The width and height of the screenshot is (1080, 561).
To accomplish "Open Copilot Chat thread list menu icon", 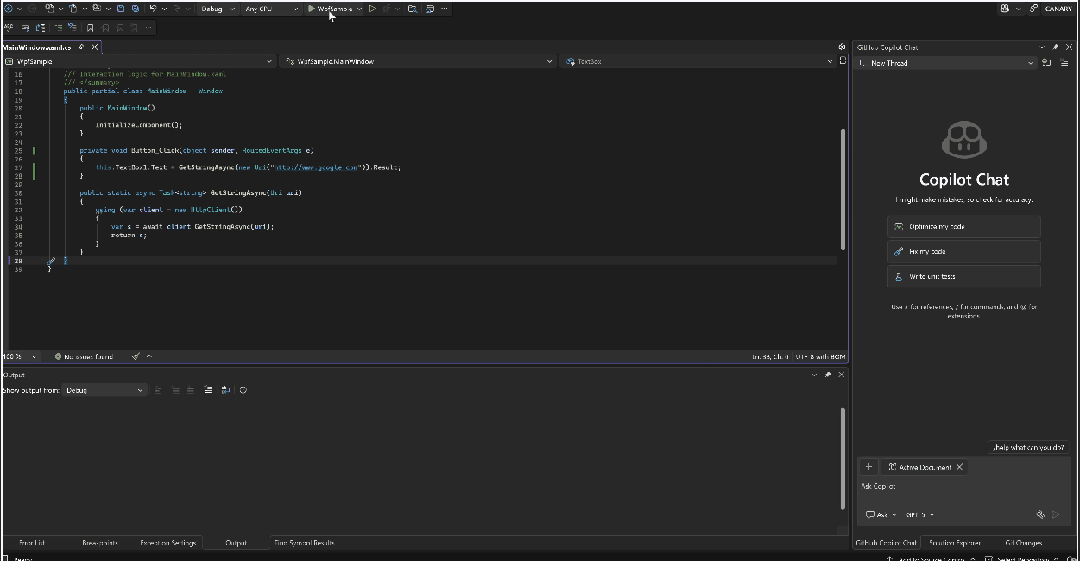I will [1064, 63].
